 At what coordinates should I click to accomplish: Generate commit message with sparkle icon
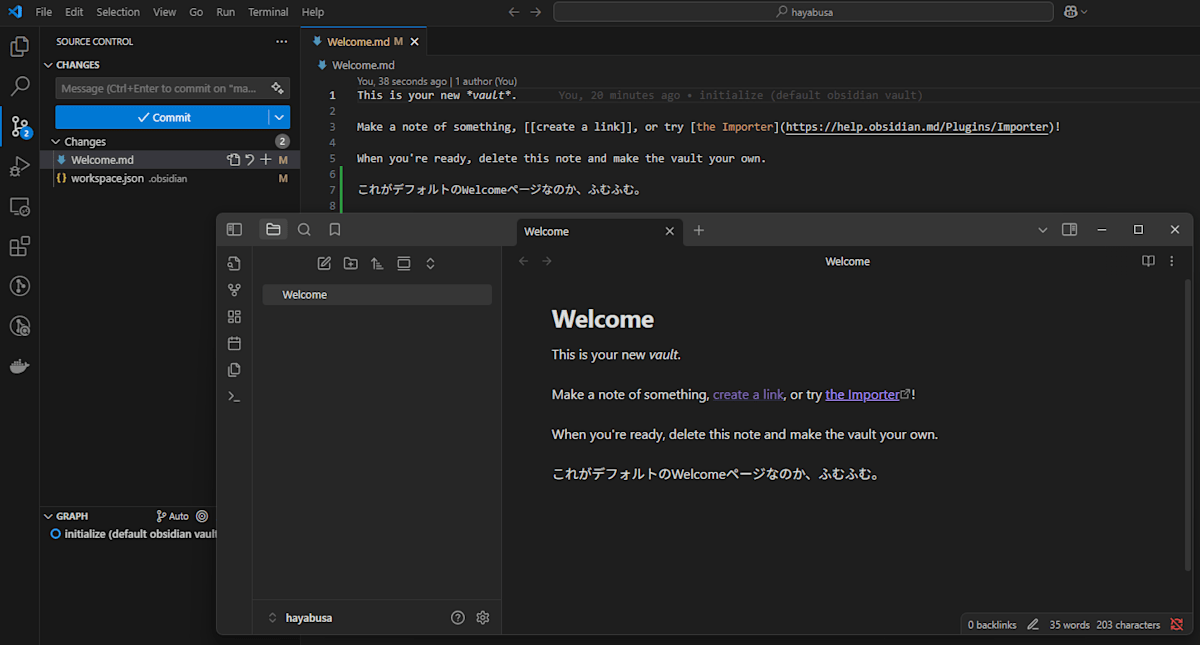[x=277, y=88]
